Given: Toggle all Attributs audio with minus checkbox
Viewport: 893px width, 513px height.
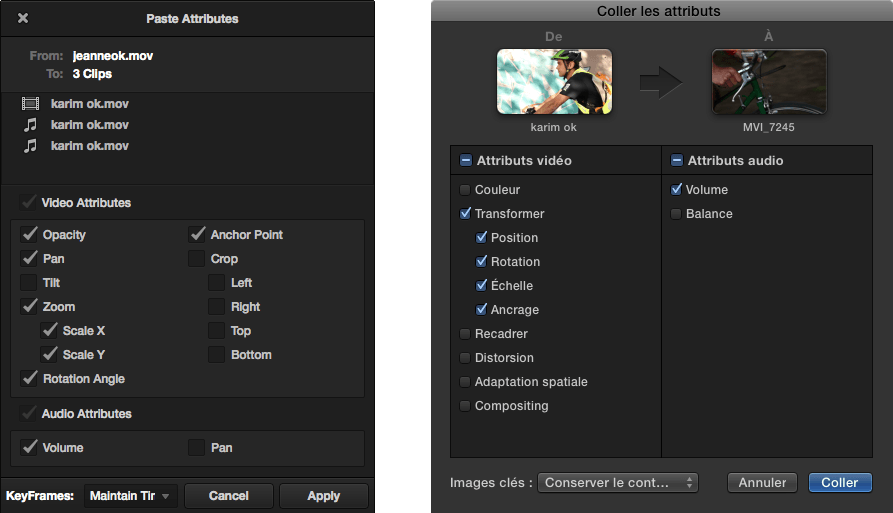Looking at the screenshot, I should tap(677, 161).
